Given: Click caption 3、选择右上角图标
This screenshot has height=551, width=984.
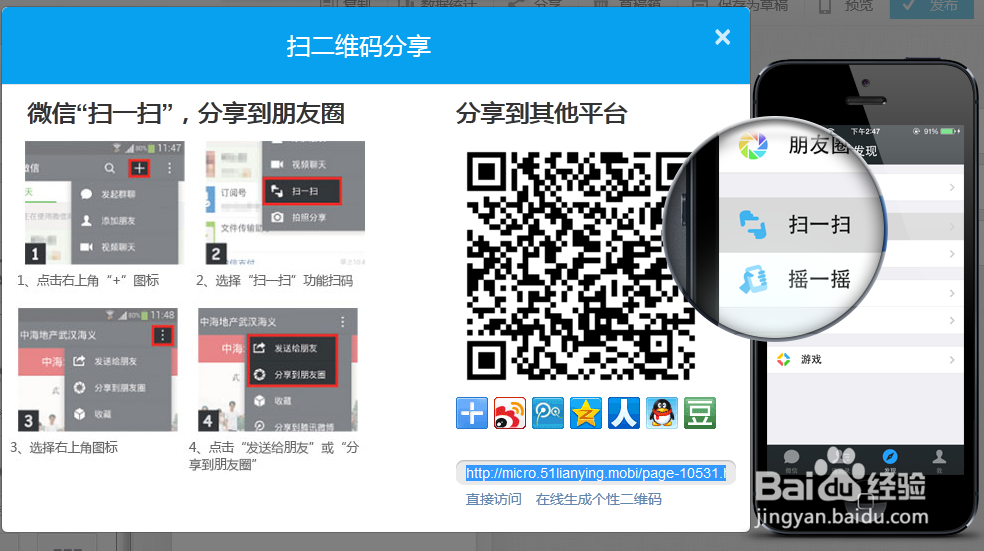Looking at the screenshot, I should (64, 447).
